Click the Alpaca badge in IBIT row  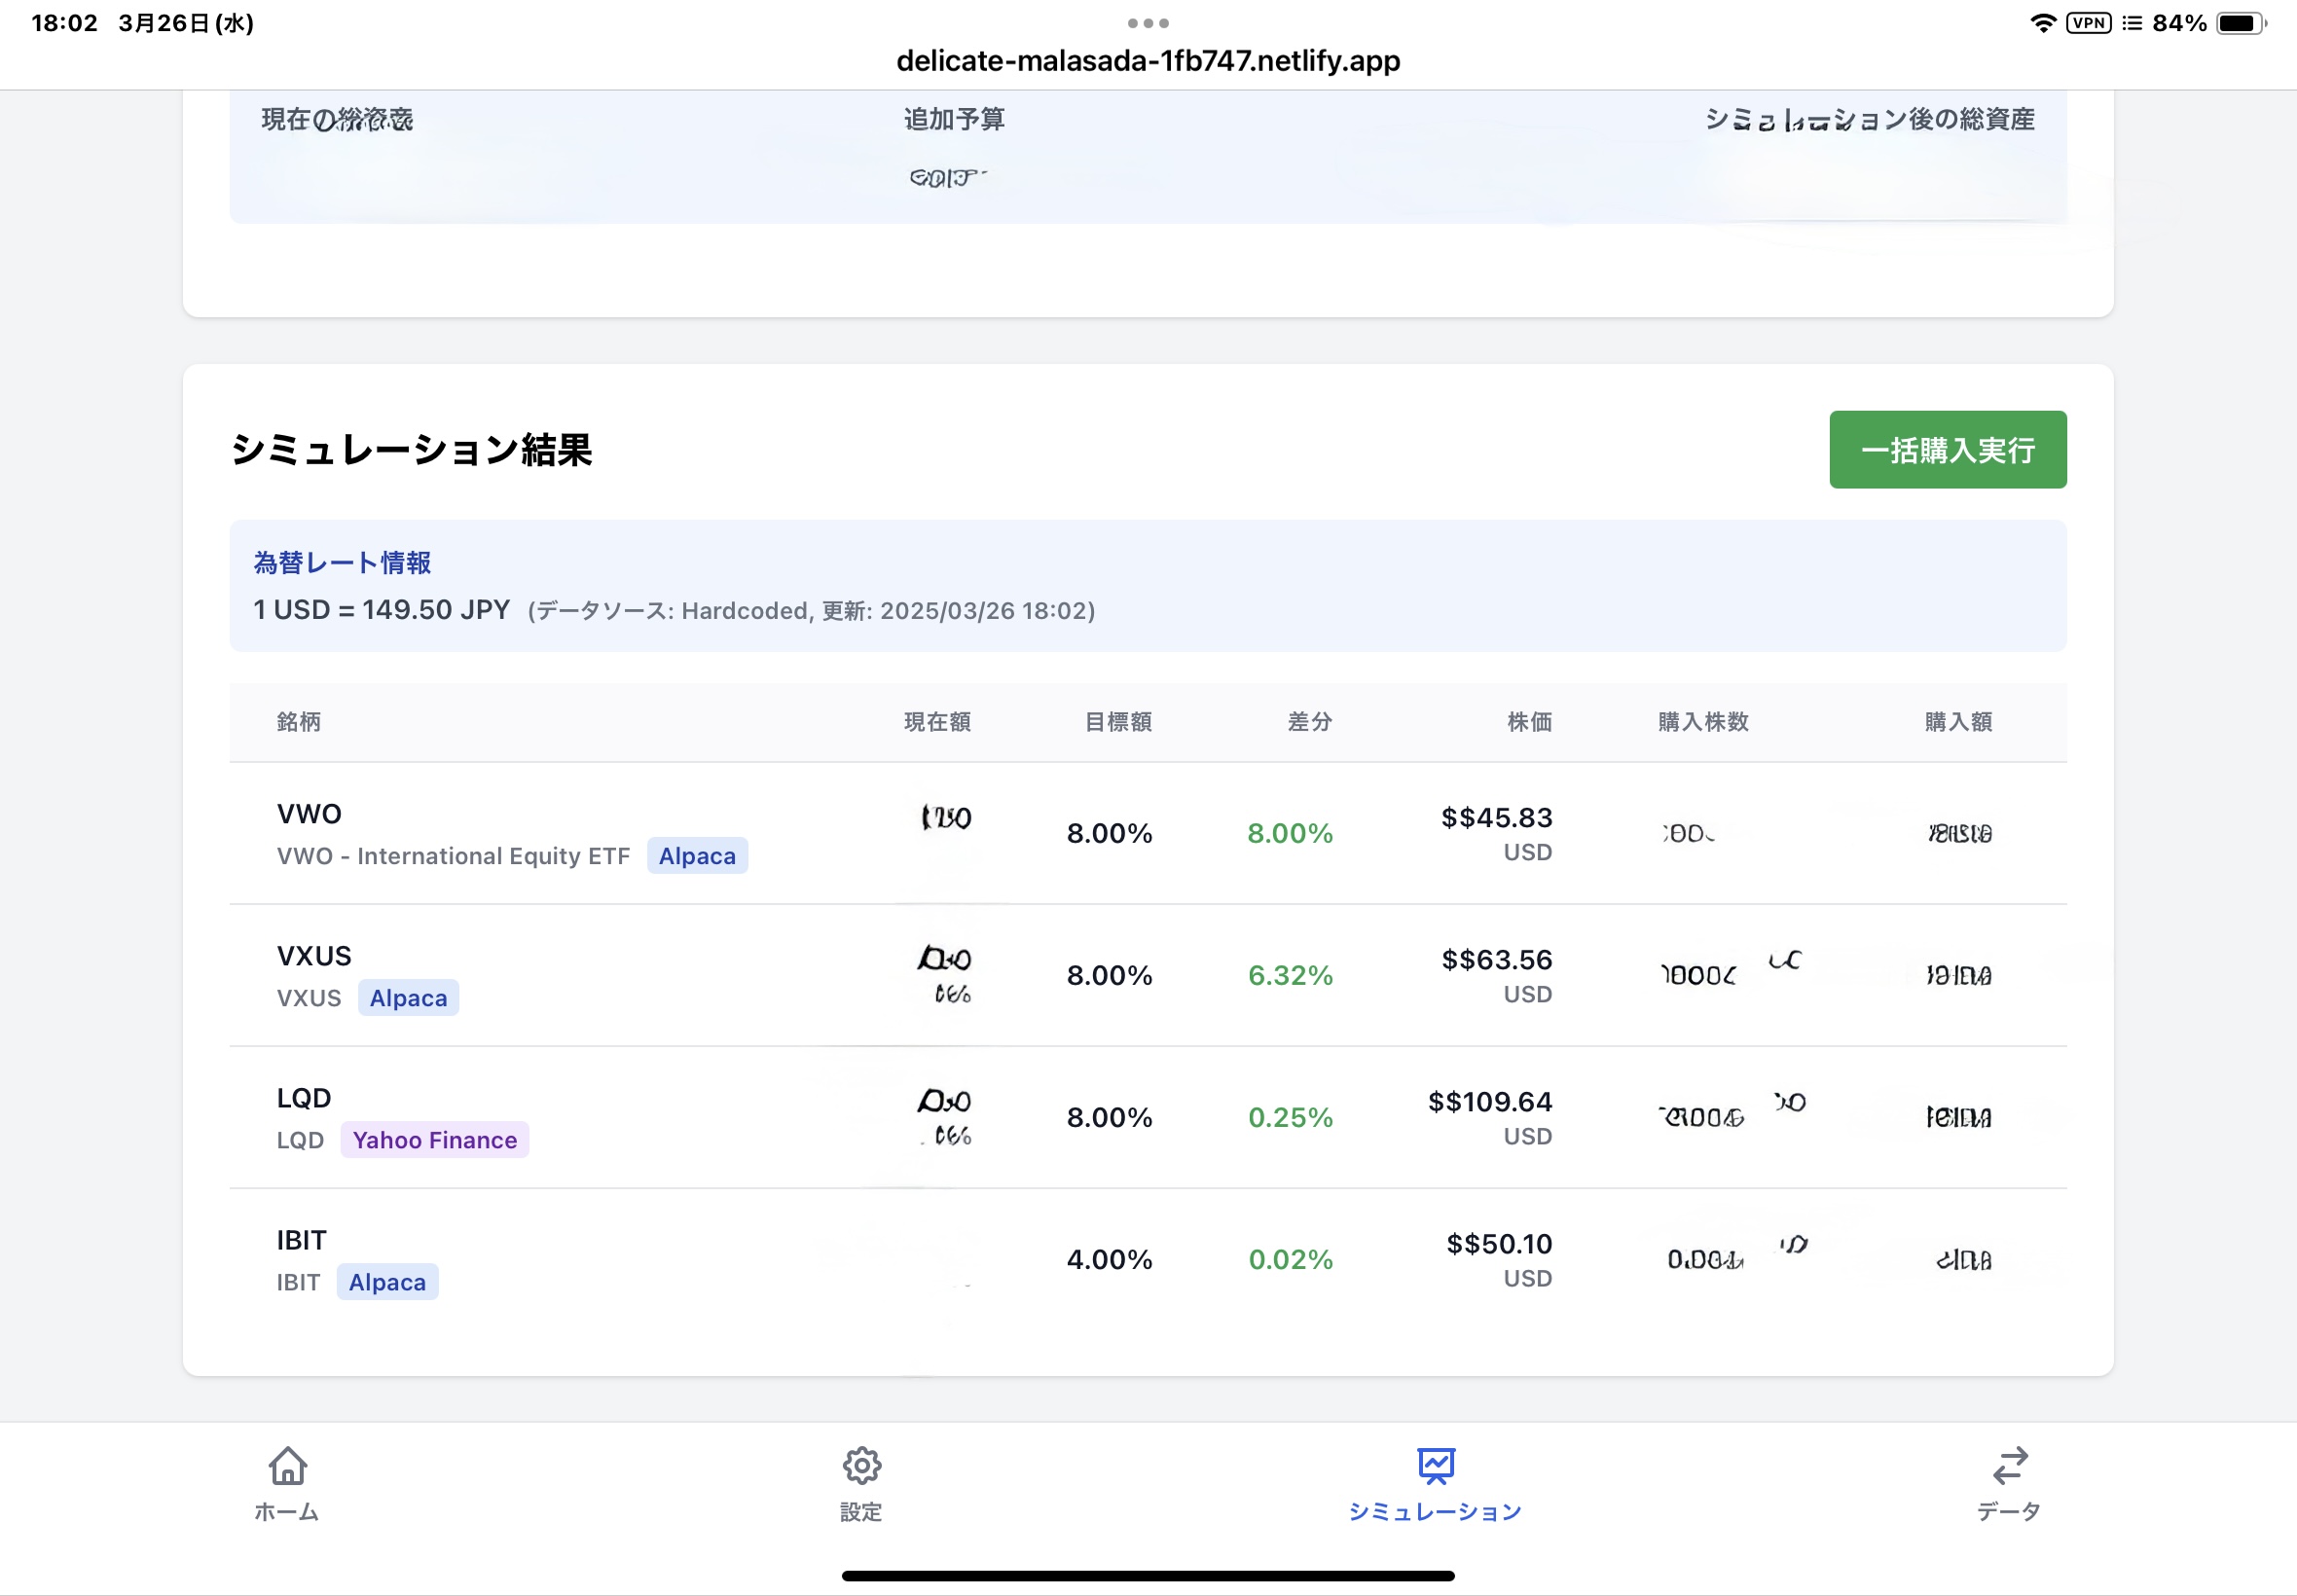coord(387,1282)
